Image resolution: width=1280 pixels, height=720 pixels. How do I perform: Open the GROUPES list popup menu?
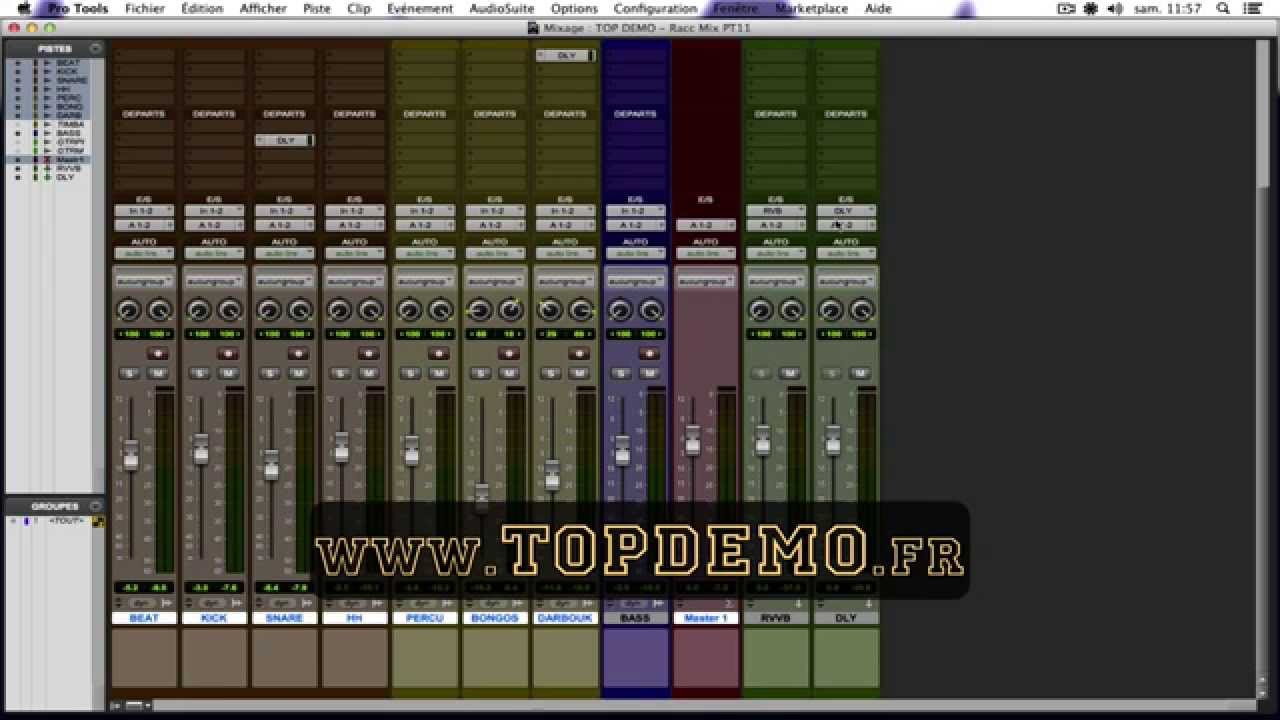[95, 506]
